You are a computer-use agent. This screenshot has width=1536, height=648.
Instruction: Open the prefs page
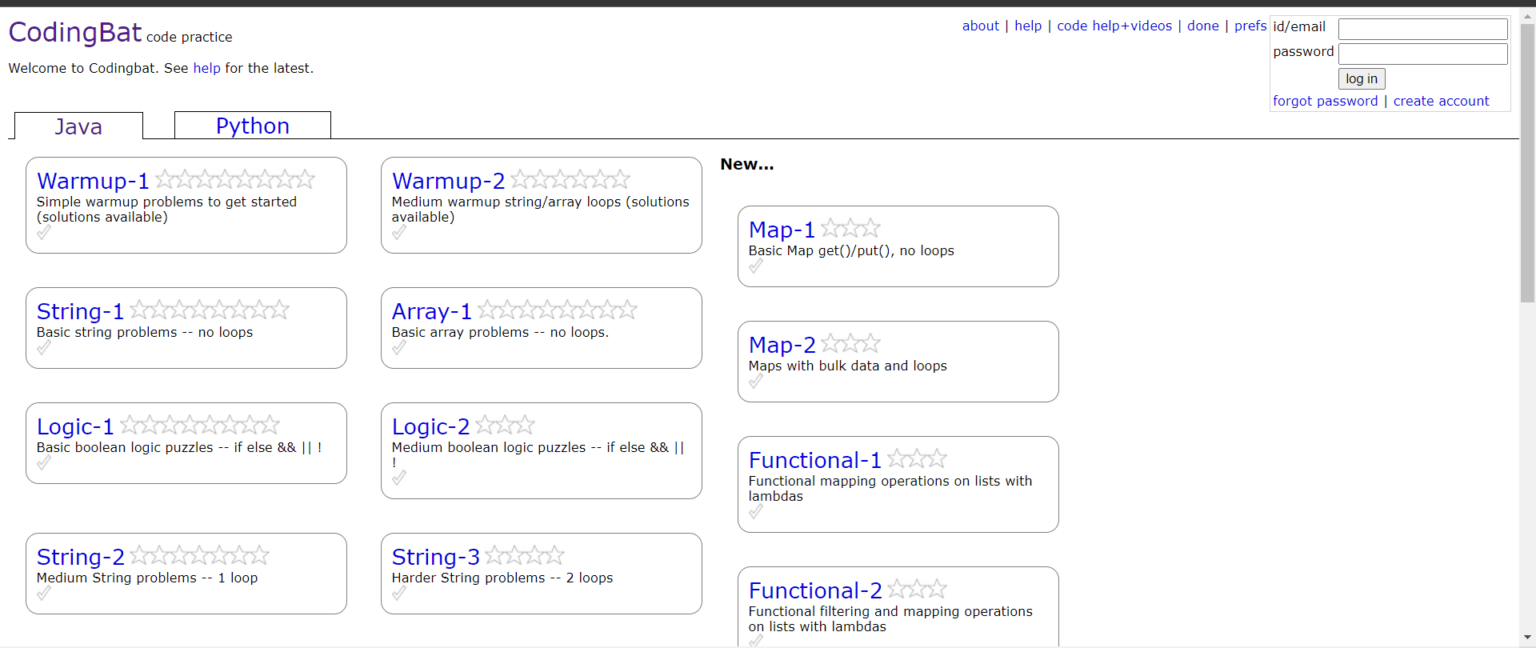coord(1250,26)
